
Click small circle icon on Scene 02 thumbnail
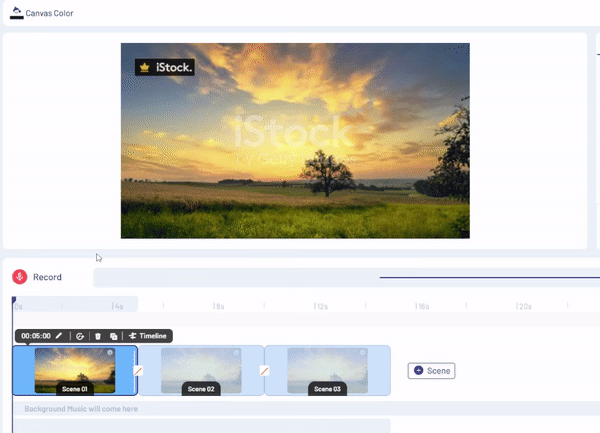pos(236,353)
